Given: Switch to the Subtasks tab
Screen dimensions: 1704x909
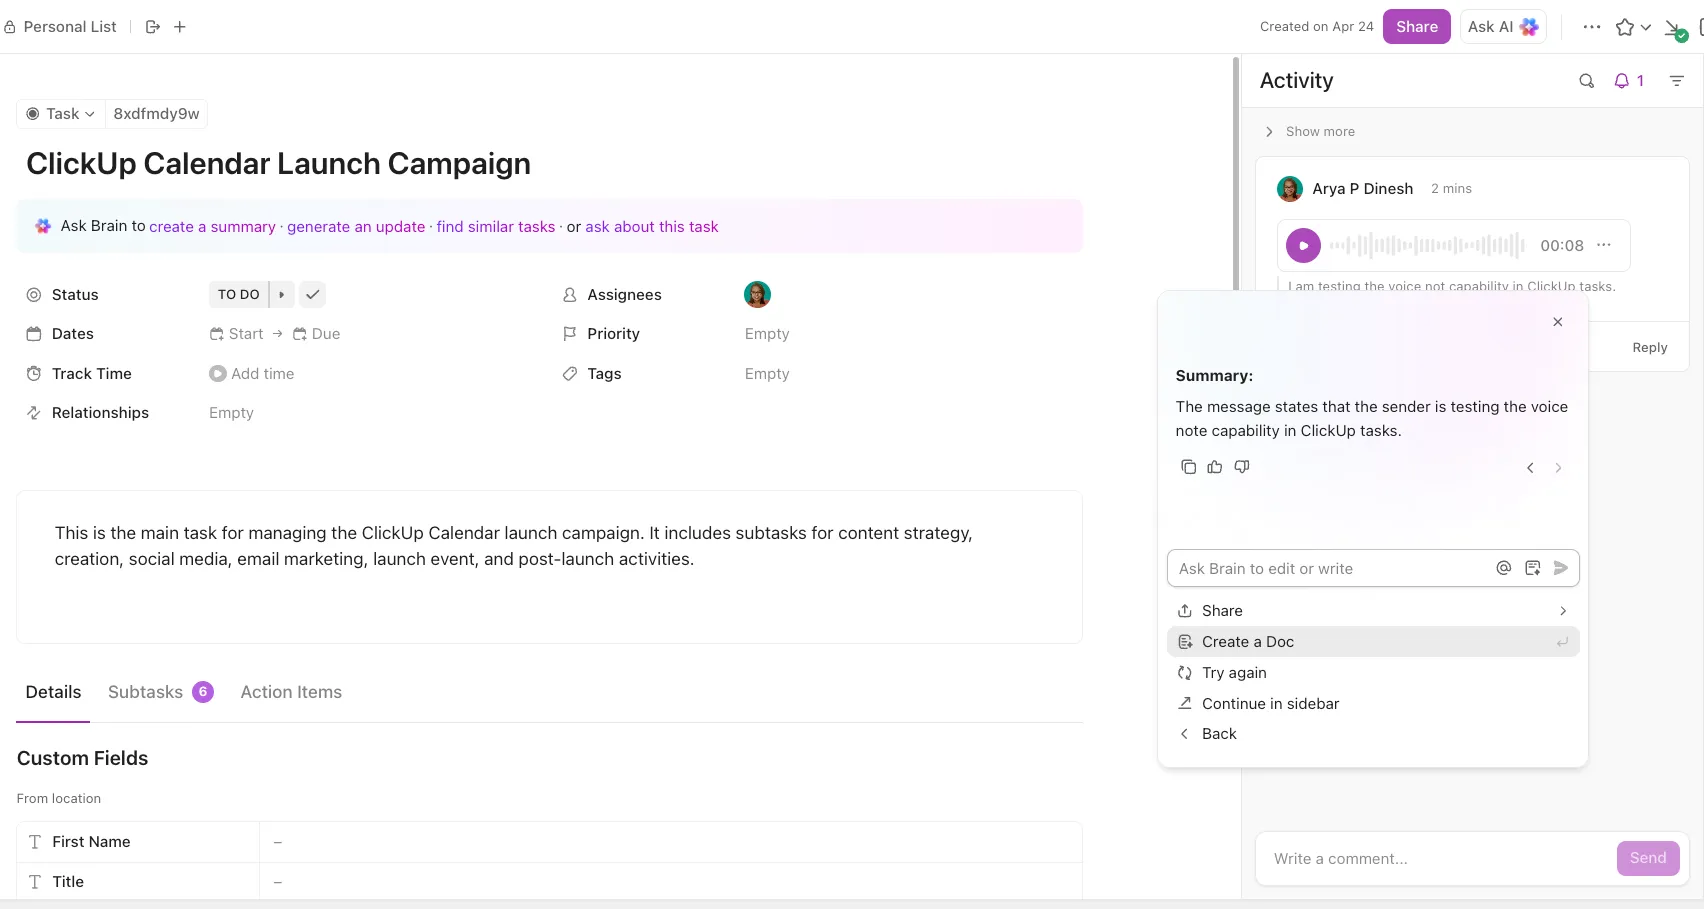Looking at the screenshot, I should click(x=160, y=692).
